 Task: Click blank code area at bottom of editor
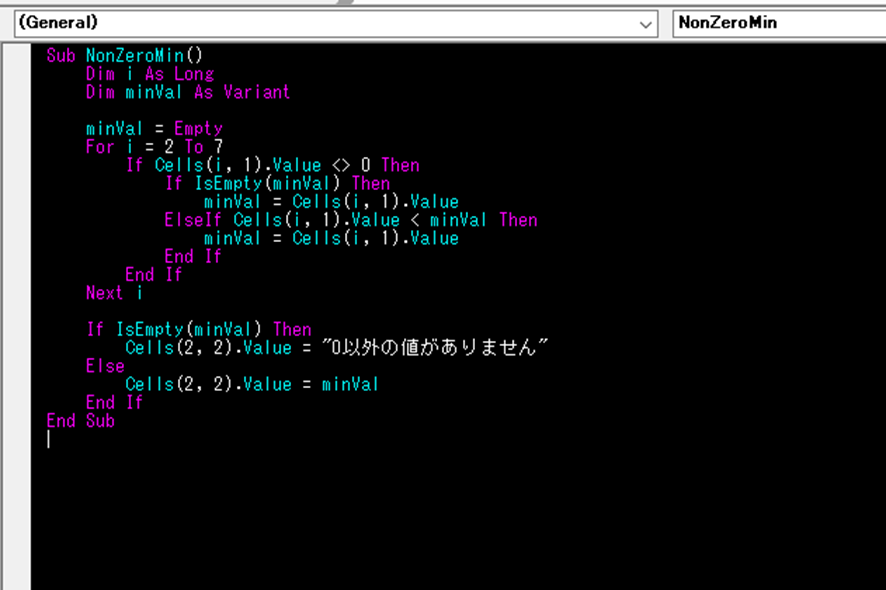tap(450, 530)
